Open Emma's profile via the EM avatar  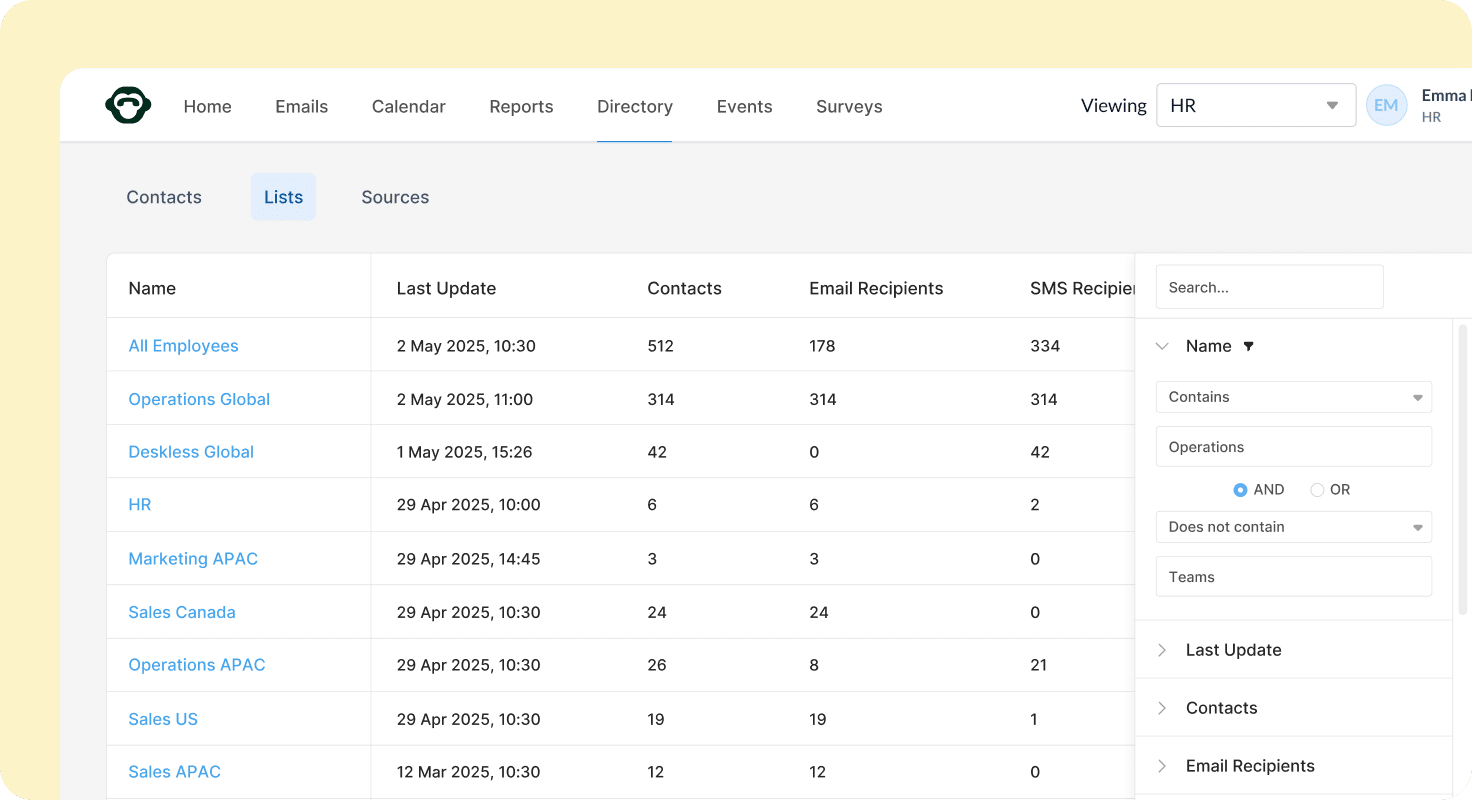click(1386, 104)
